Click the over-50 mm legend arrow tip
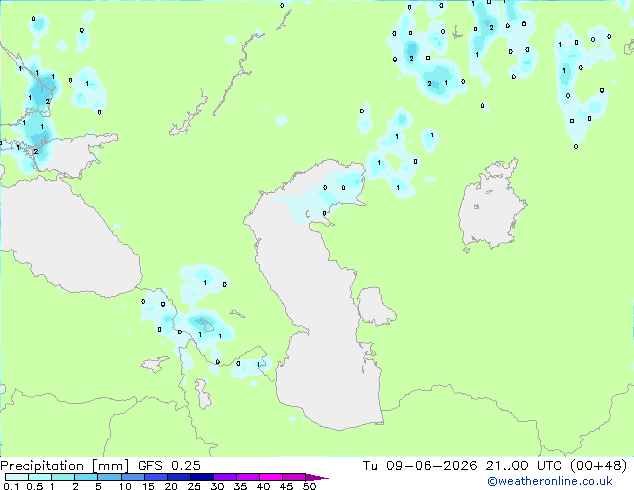The height and width of the screenshot is (490, 634). [317, 477]
